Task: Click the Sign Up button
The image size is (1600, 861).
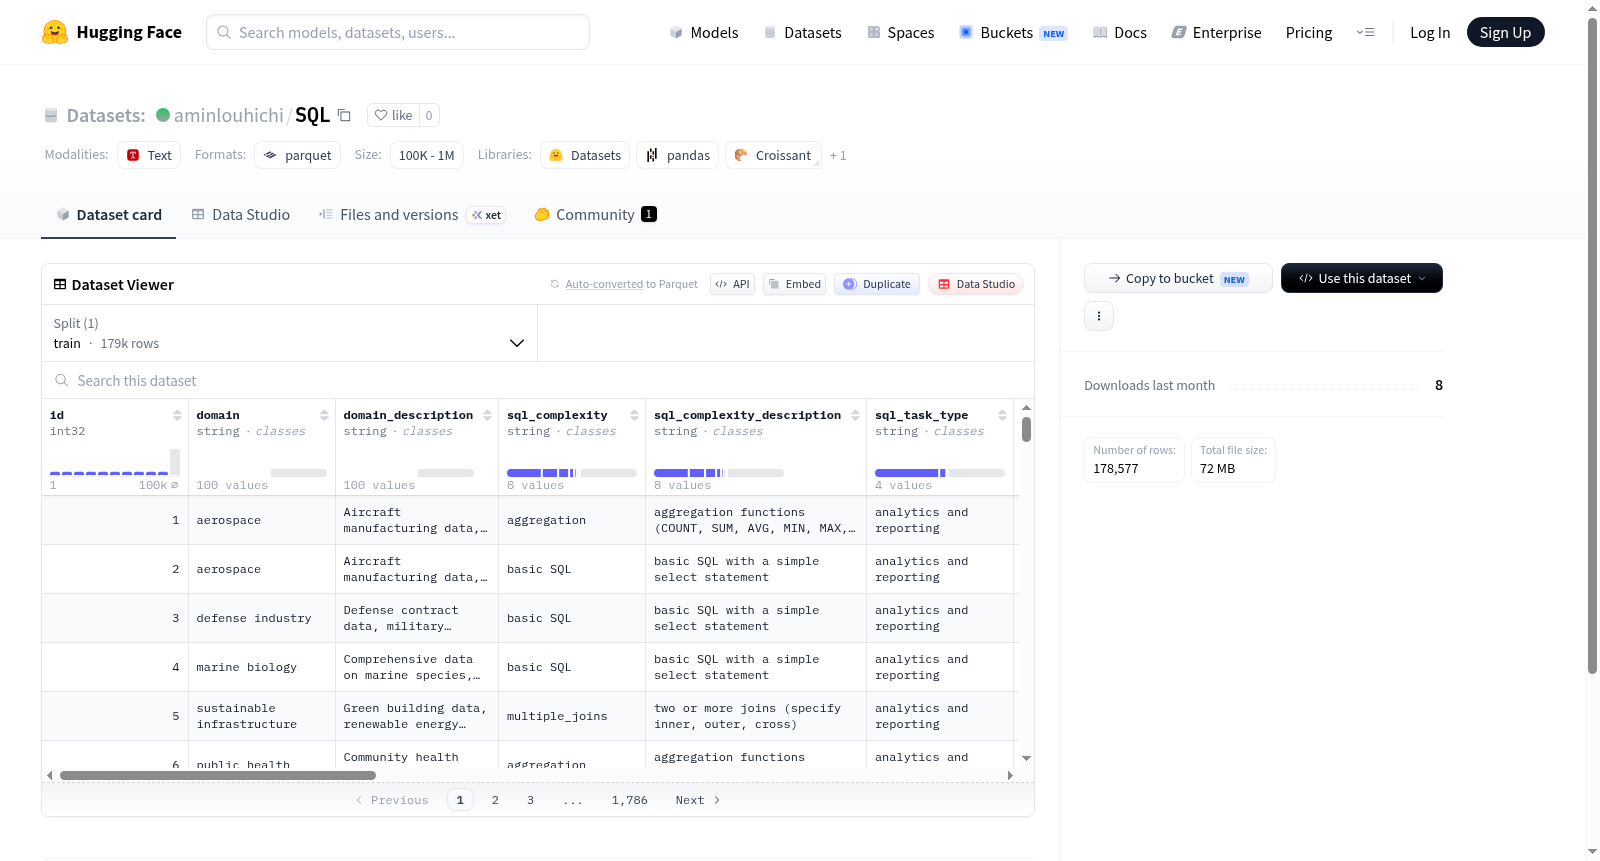Action: pos(1506,32)
